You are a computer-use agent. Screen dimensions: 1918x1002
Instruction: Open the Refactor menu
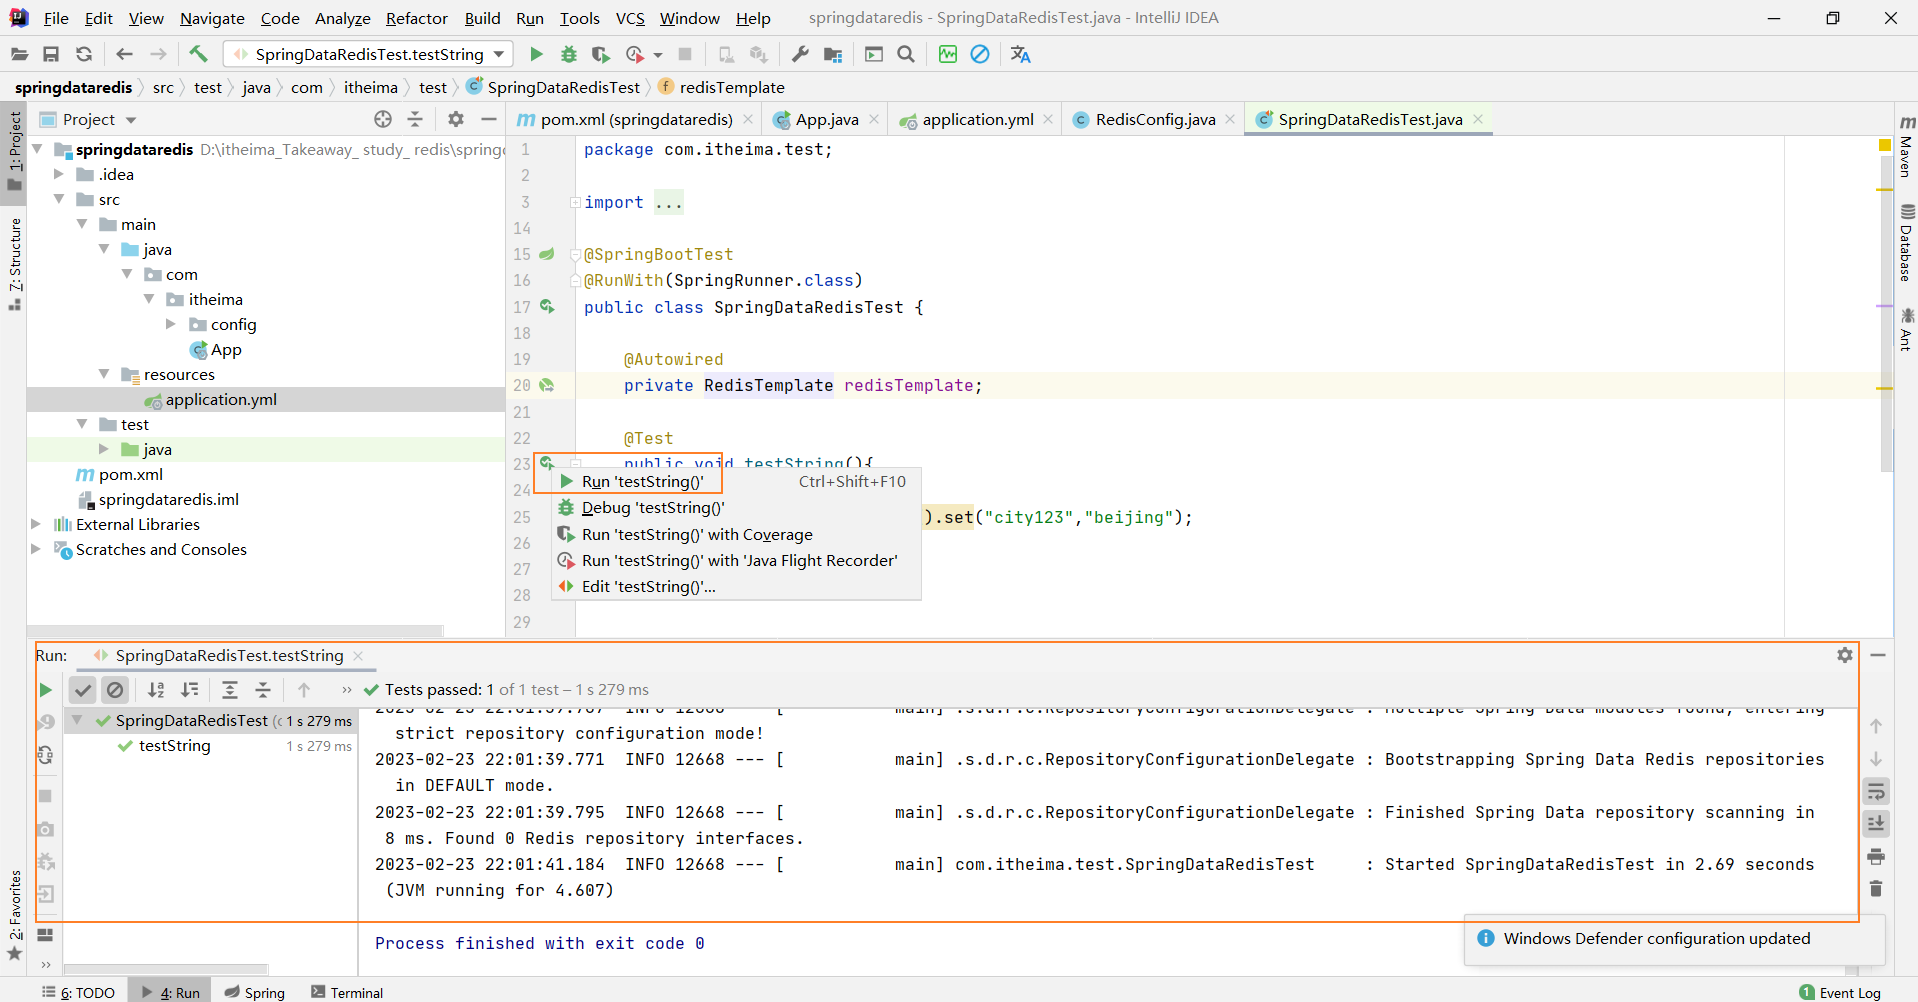416,18
